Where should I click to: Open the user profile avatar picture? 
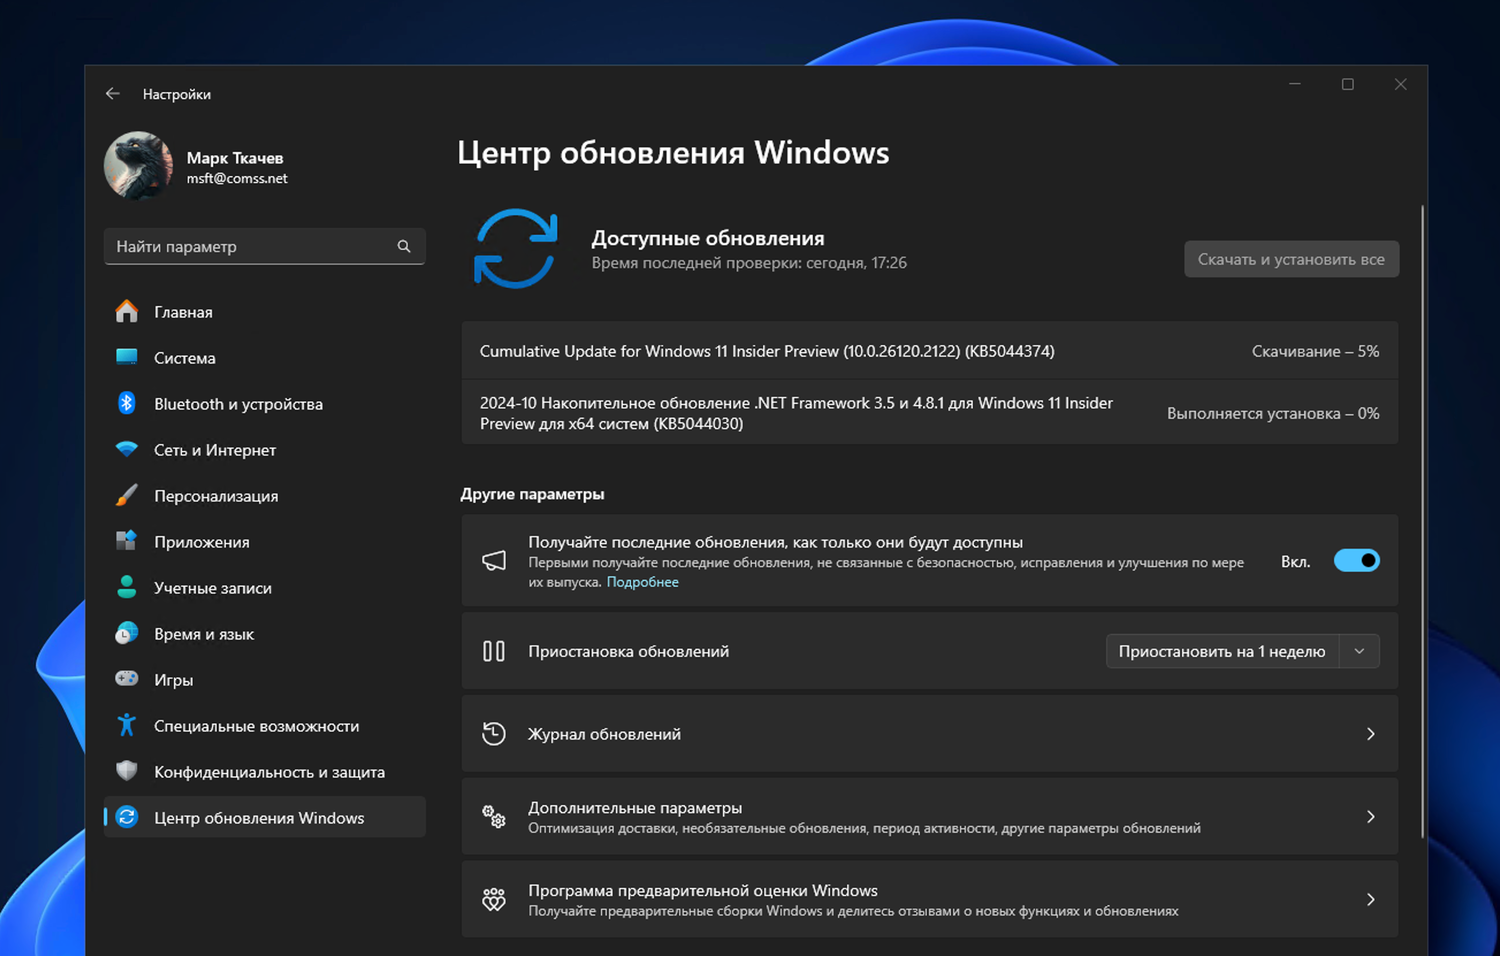(139, 166)
